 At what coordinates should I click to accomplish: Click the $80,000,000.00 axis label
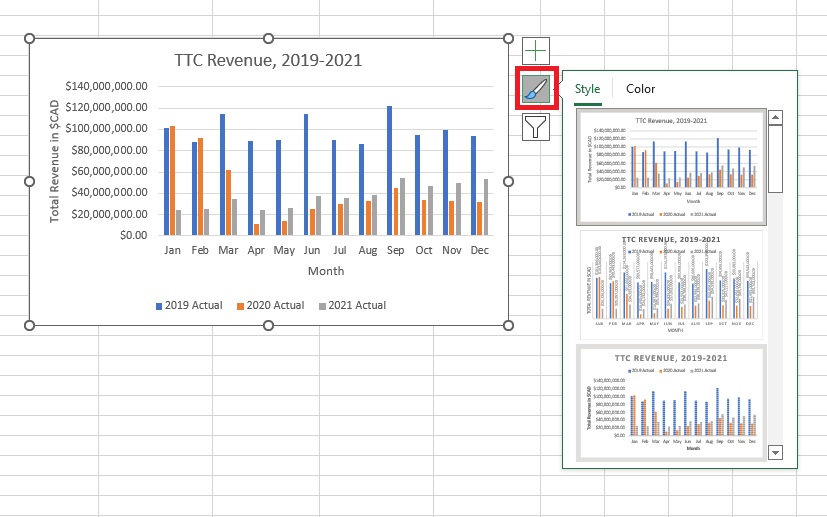coord(110,150)
